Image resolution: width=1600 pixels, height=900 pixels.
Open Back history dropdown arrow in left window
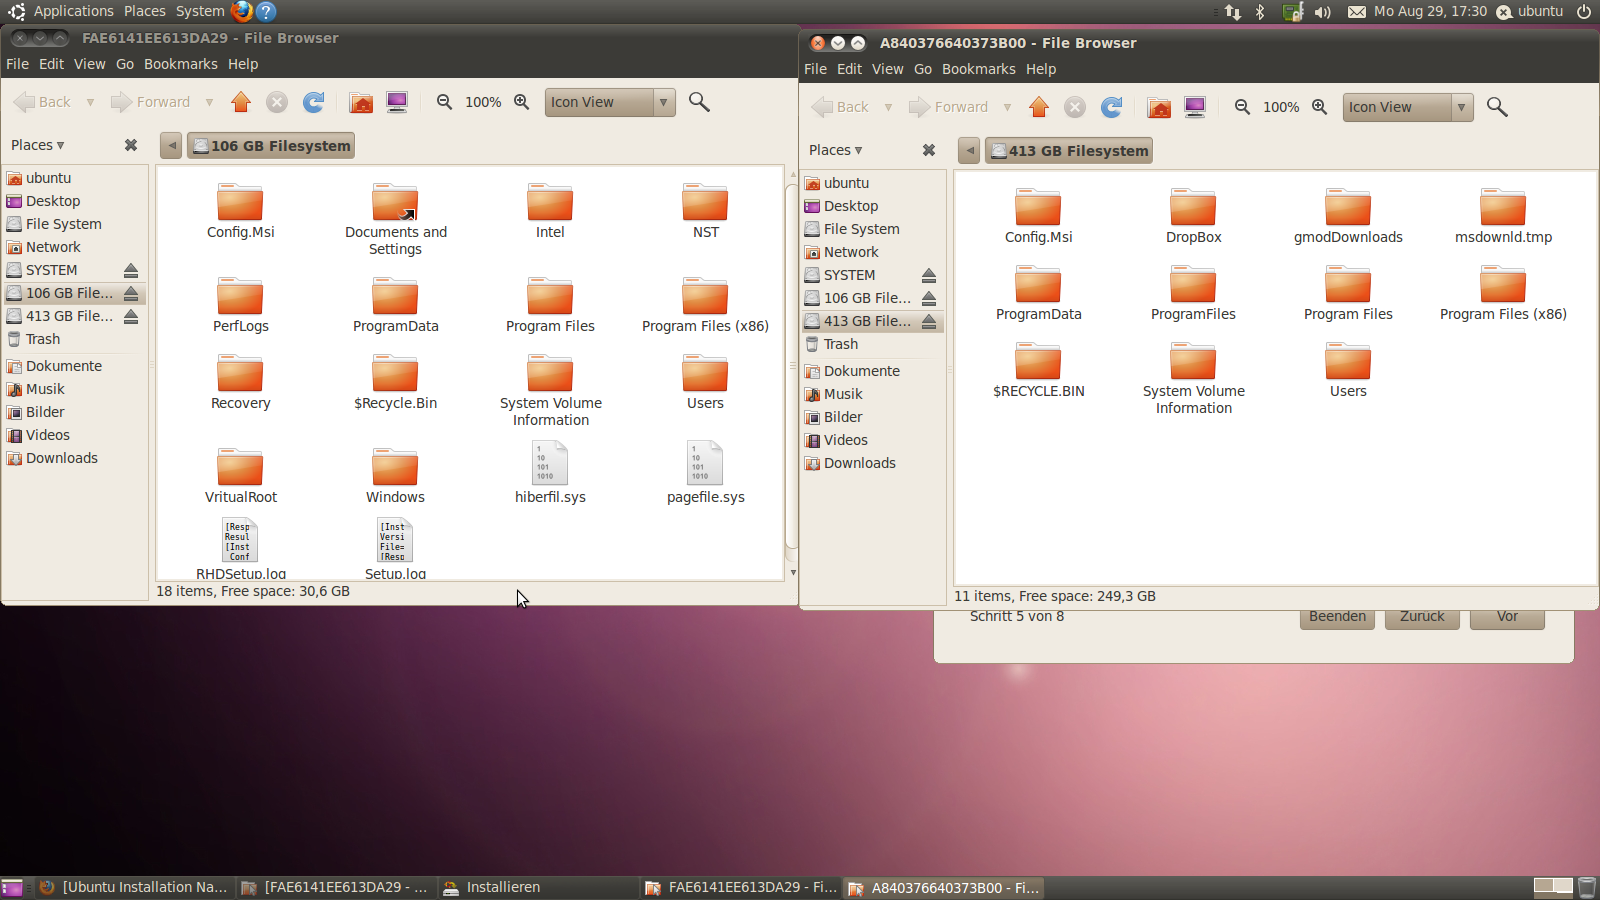[x=90, y=102]
